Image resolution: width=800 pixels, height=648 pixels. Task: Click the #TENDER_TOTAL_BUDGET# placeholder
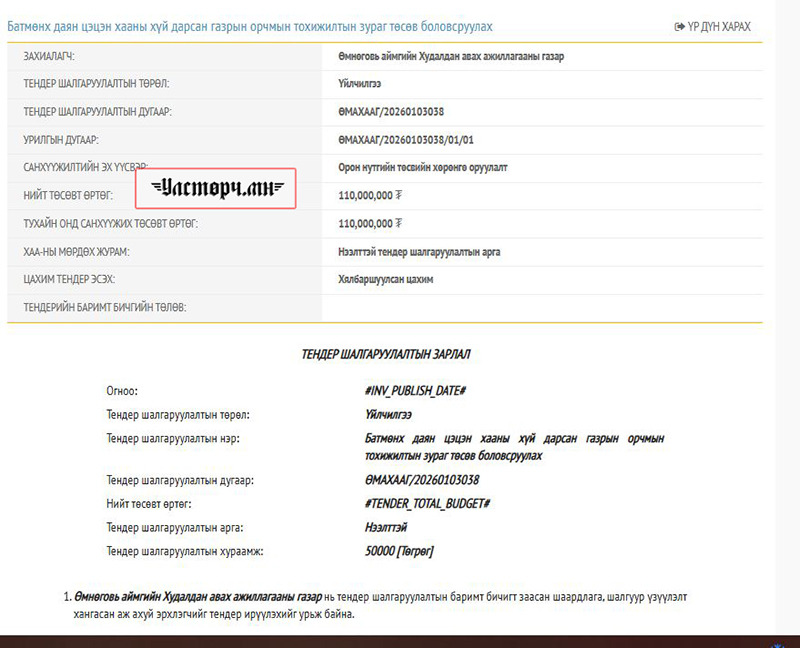click(428, 503)
